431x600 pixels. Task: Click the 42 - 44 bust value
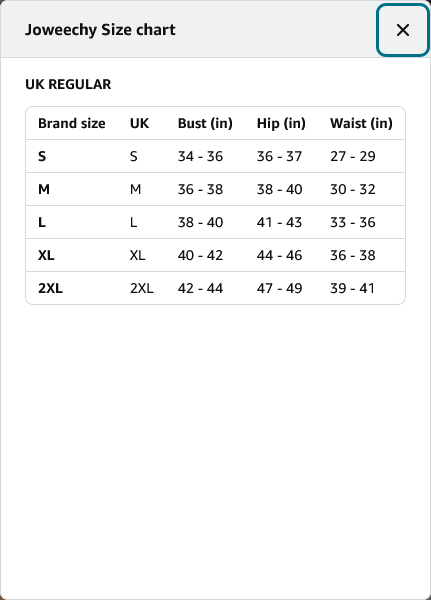click(x=200, y=288)
